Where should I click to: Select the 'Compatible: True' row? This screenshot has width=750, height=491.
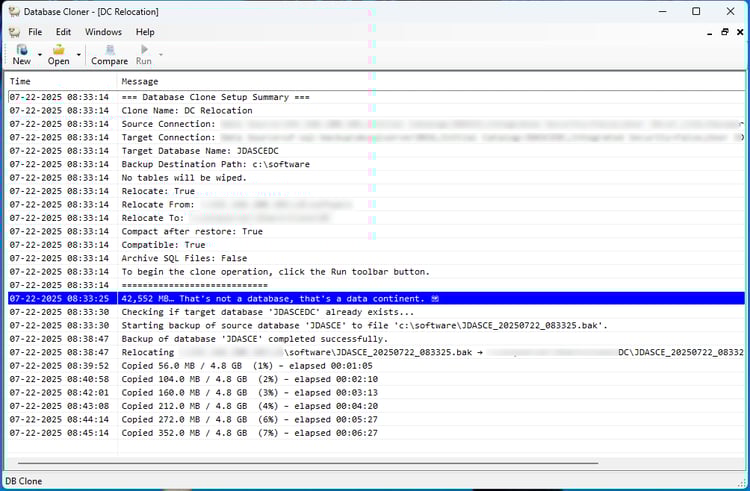(376, 245)
